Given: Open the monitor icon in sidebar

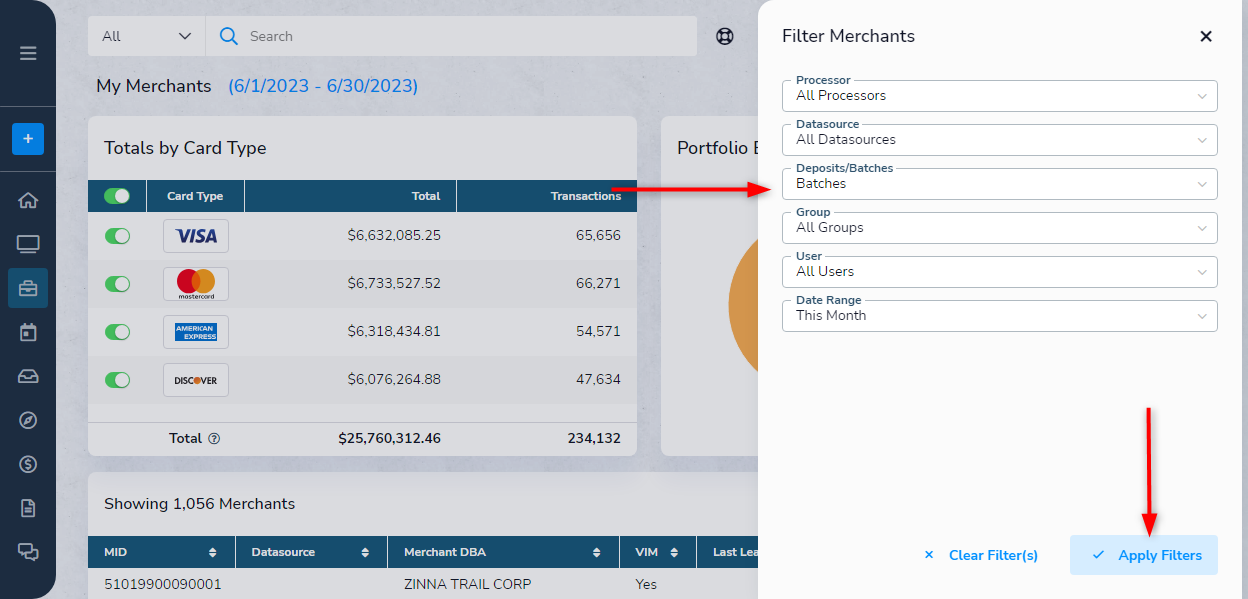Looking at the screenshot, I should [x=28, y=244].
